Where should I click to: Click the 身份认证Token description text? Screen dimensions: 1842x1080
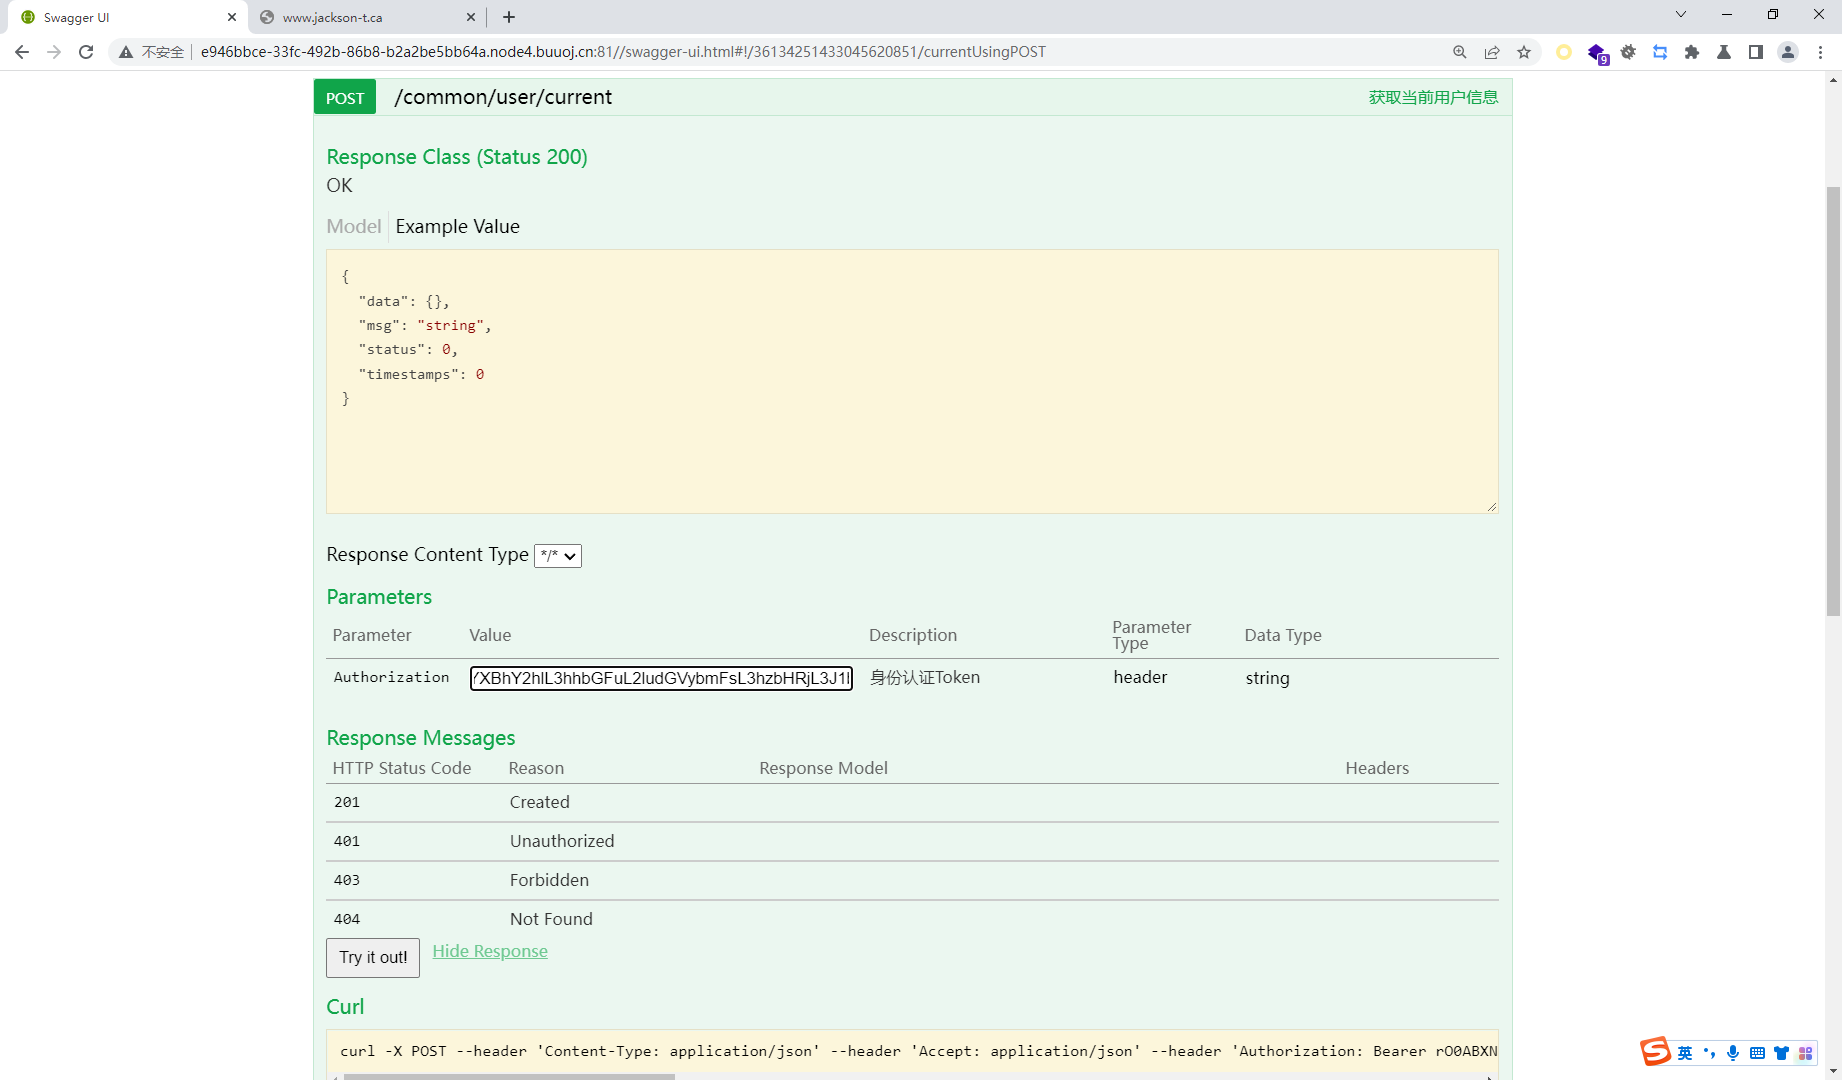tap(925, 677)
